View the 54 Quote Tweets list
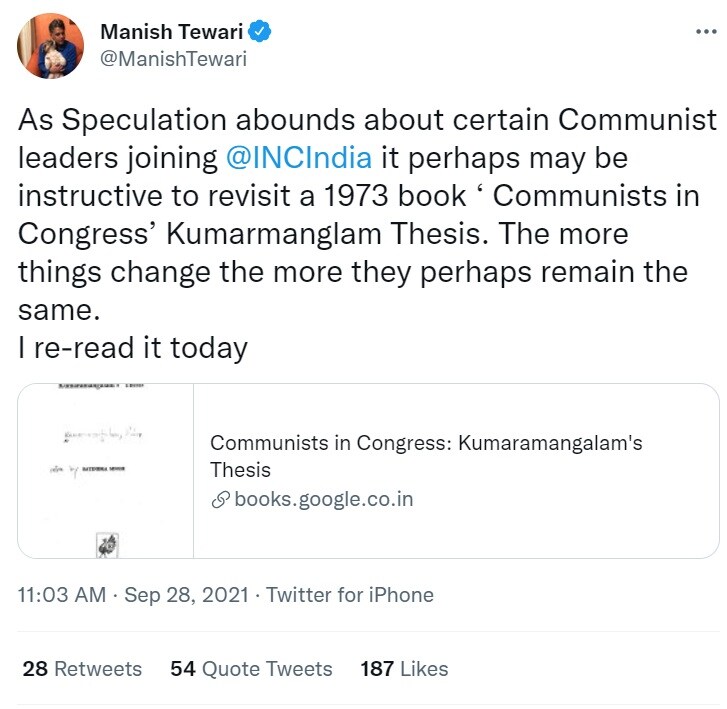The image size is (727, 709). pos(251,669)
